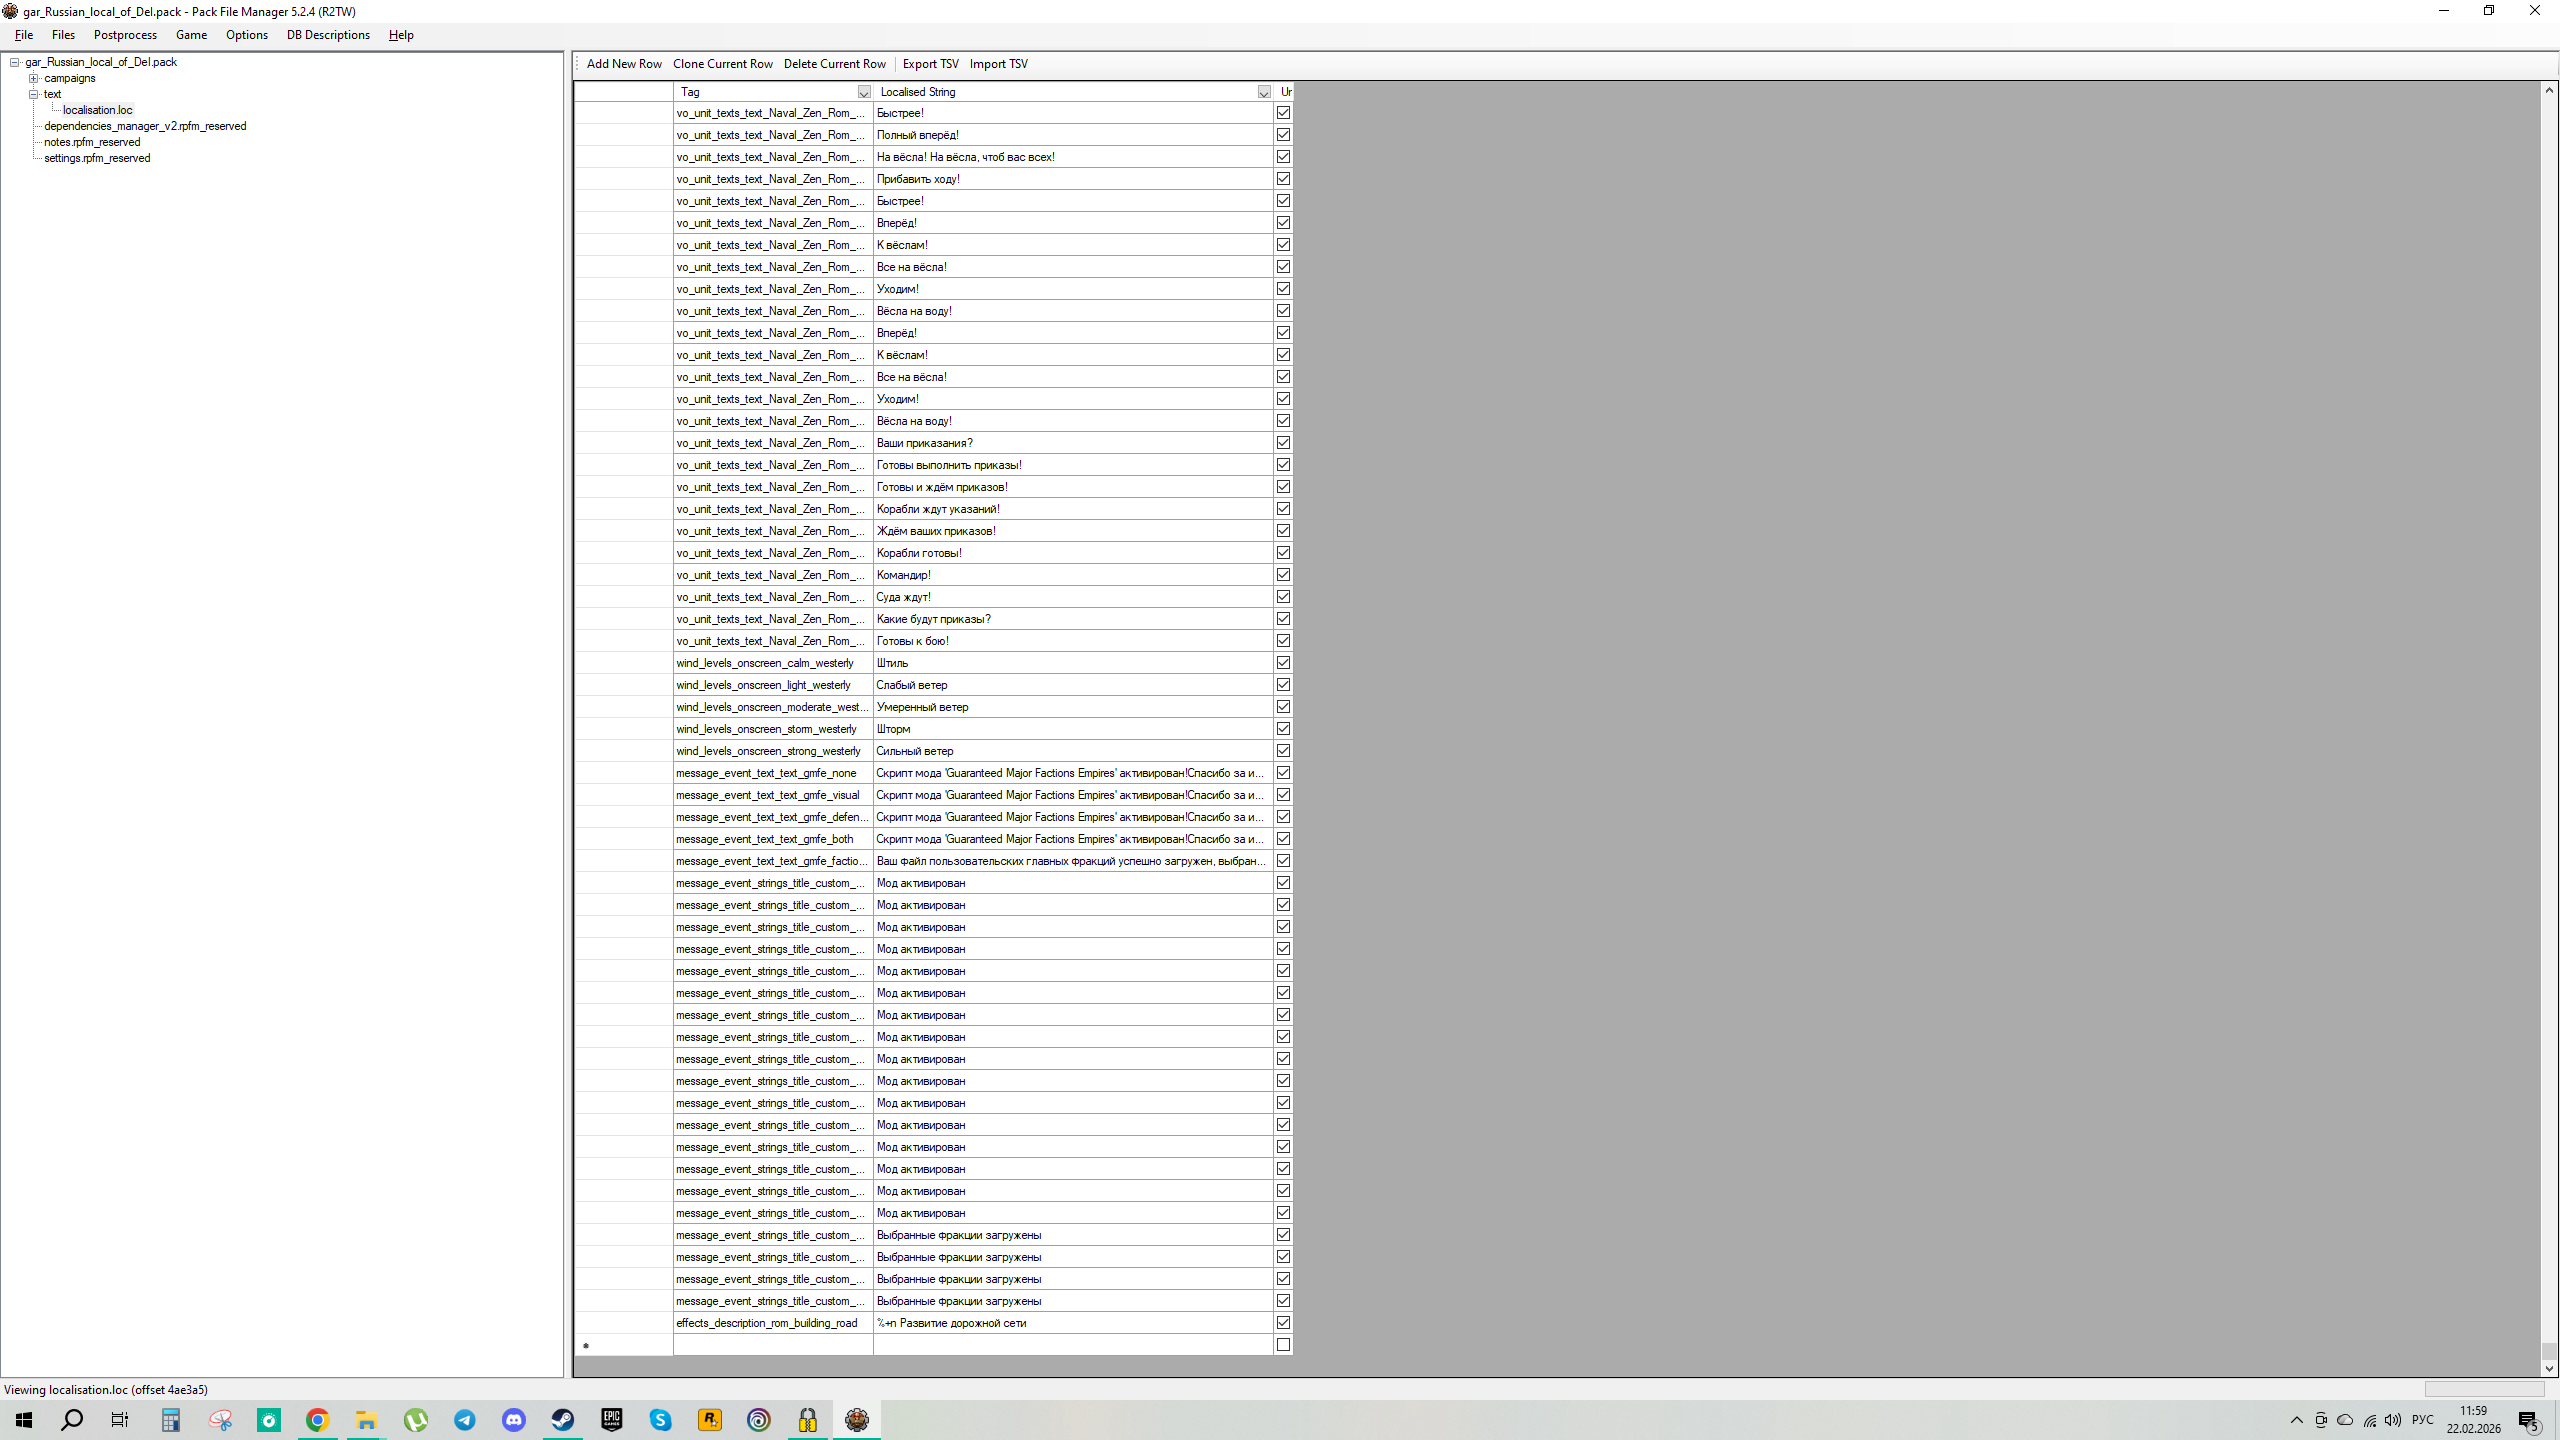
Task: Open Steam from the taskbar
Action: pyautogui.click(x=563, y=1420)
